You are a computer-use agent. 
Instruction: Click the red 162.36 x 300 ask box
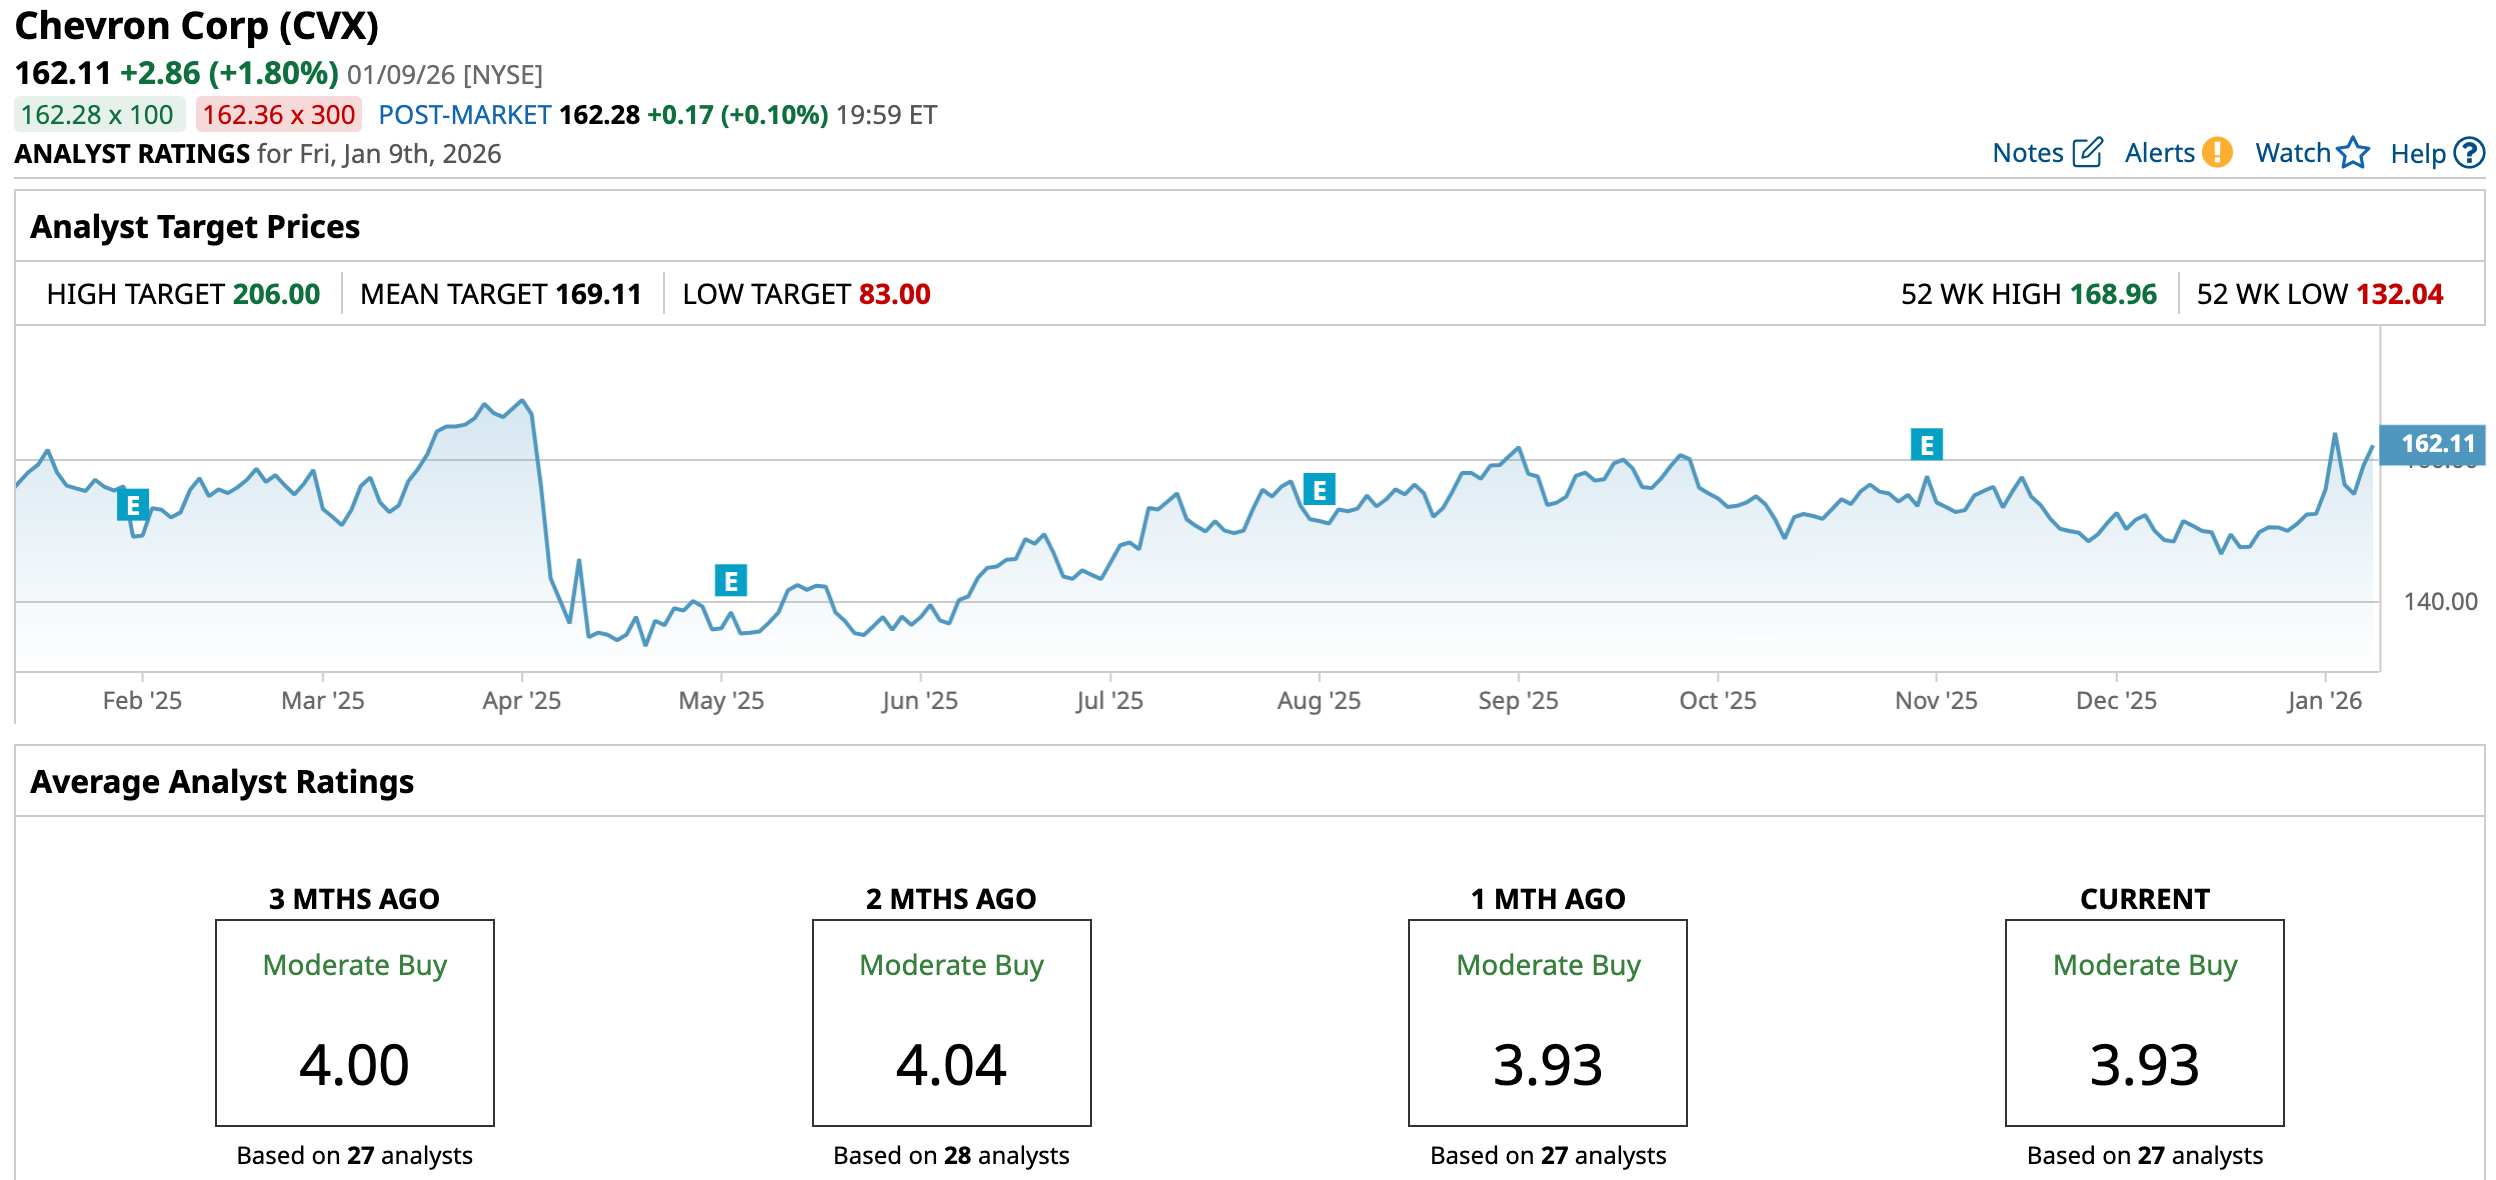coord(279,115)
